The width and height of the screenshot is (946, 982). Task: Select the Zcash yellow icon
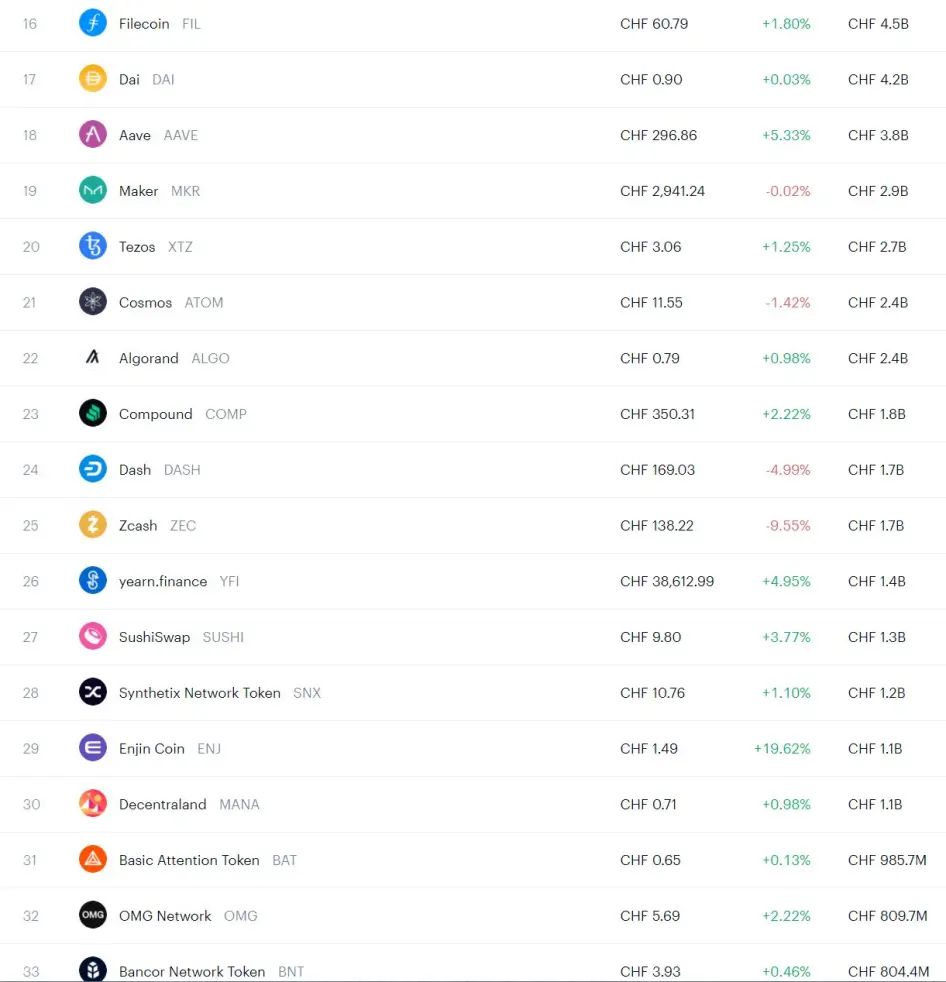pos(93,525)
